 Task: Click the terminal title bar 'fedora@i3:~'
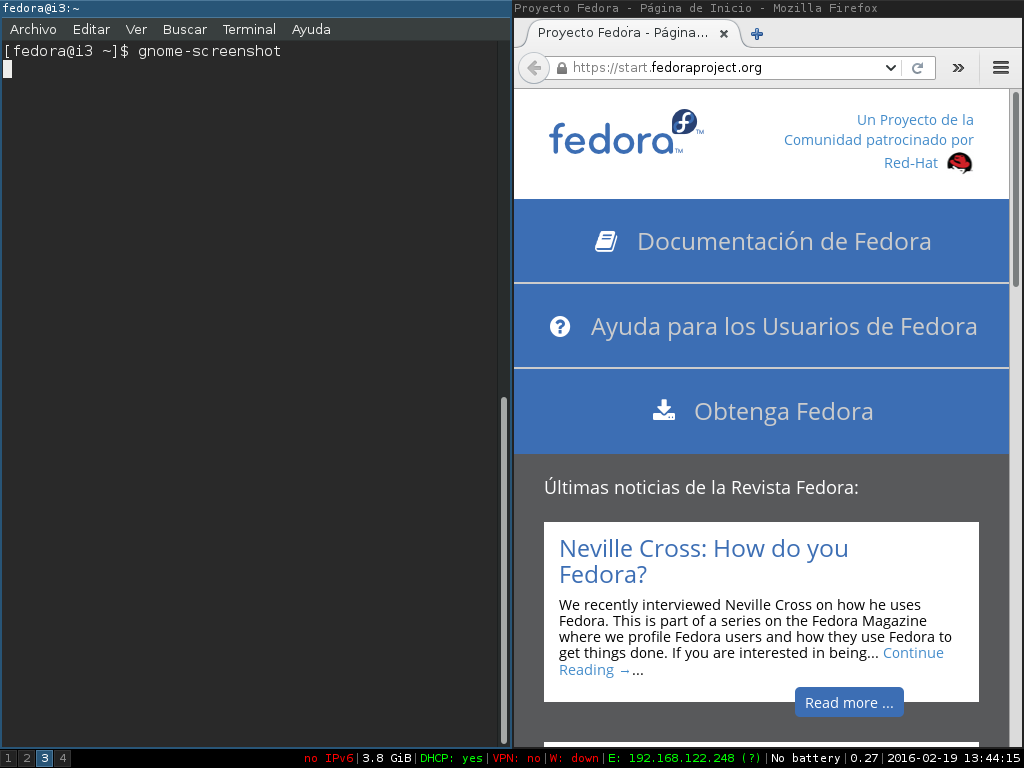256,8
